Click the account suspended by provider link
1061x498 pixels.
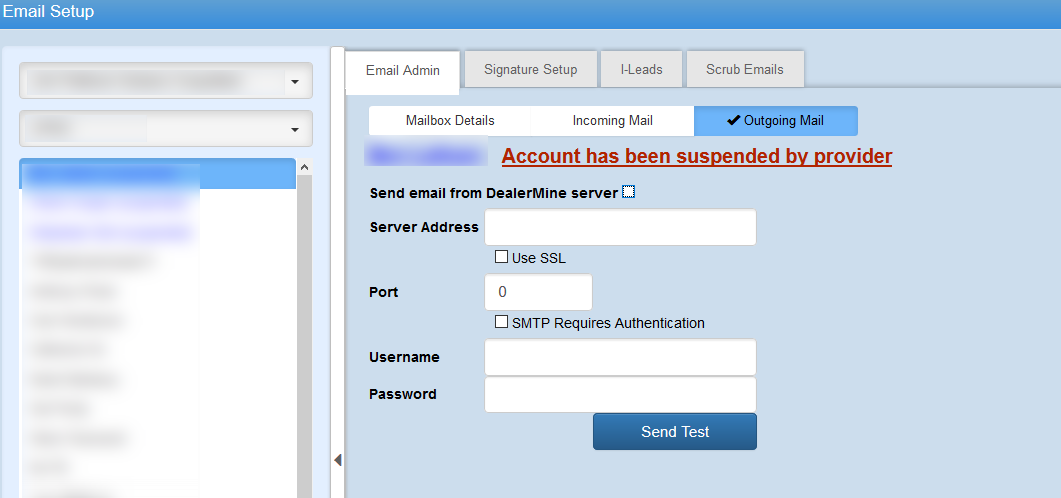(x=697, y=156)
